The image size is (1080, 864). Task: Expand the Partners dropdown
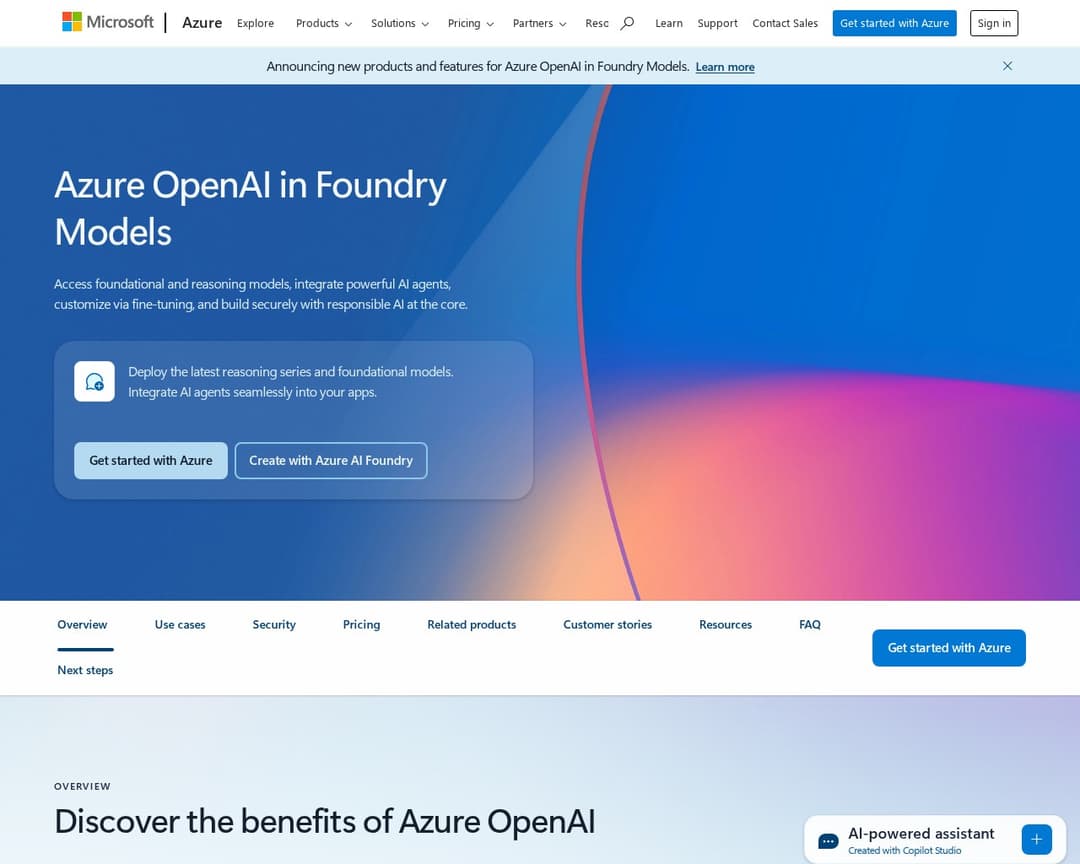tap(539, 23)
